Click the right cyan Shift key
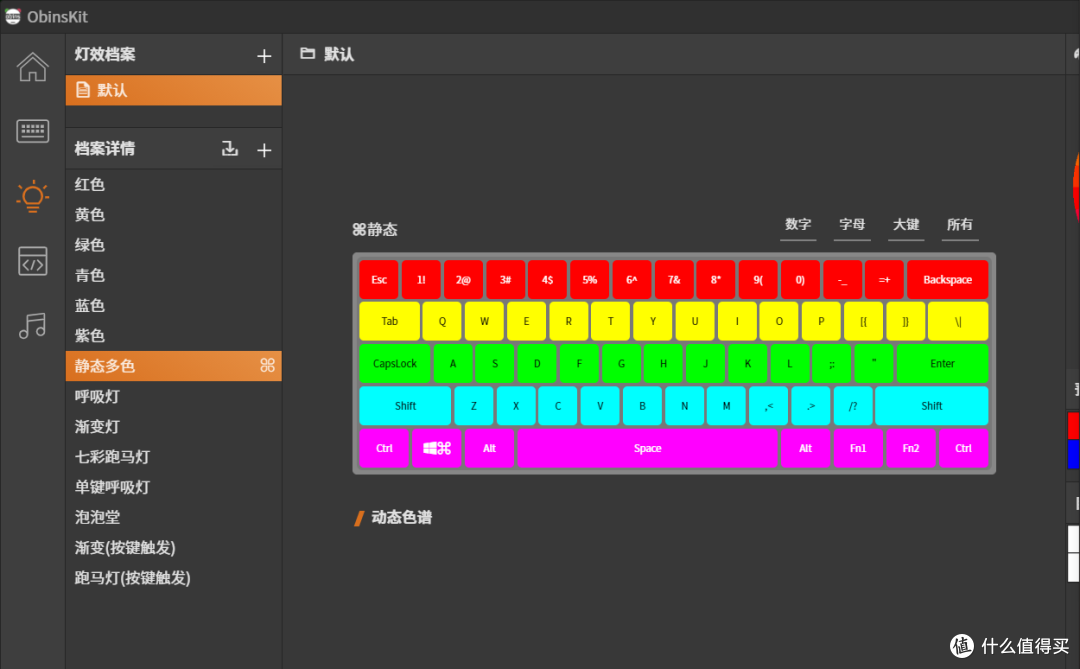 931,406
